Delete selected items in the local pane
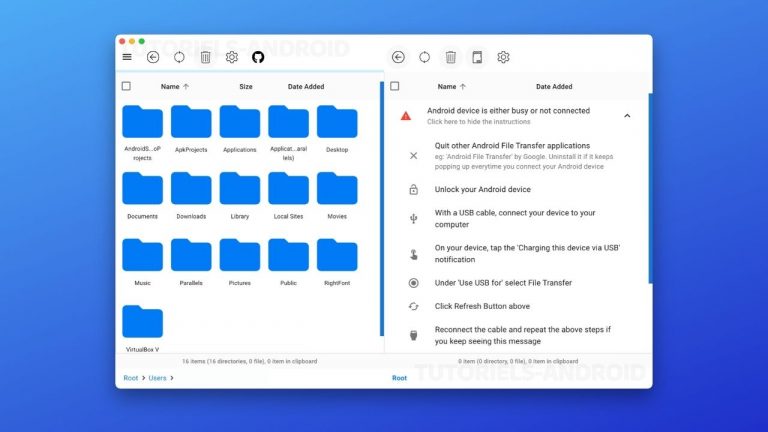Screen dimensions: 768x432 click(x=206, y=57)
